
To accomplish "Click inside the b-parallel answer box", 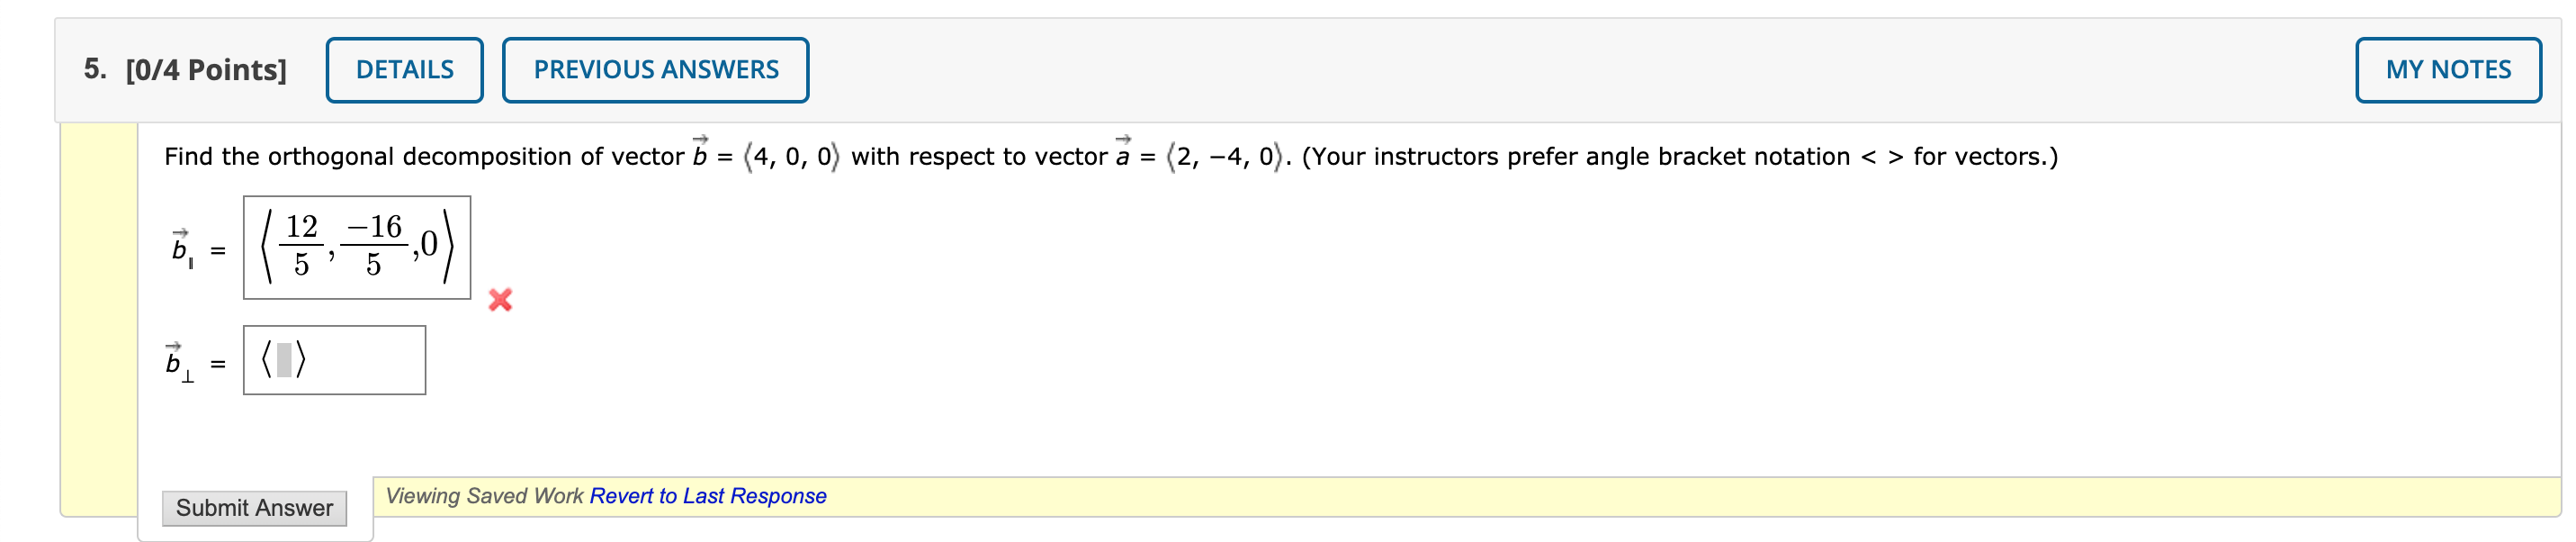I will 357,247.
